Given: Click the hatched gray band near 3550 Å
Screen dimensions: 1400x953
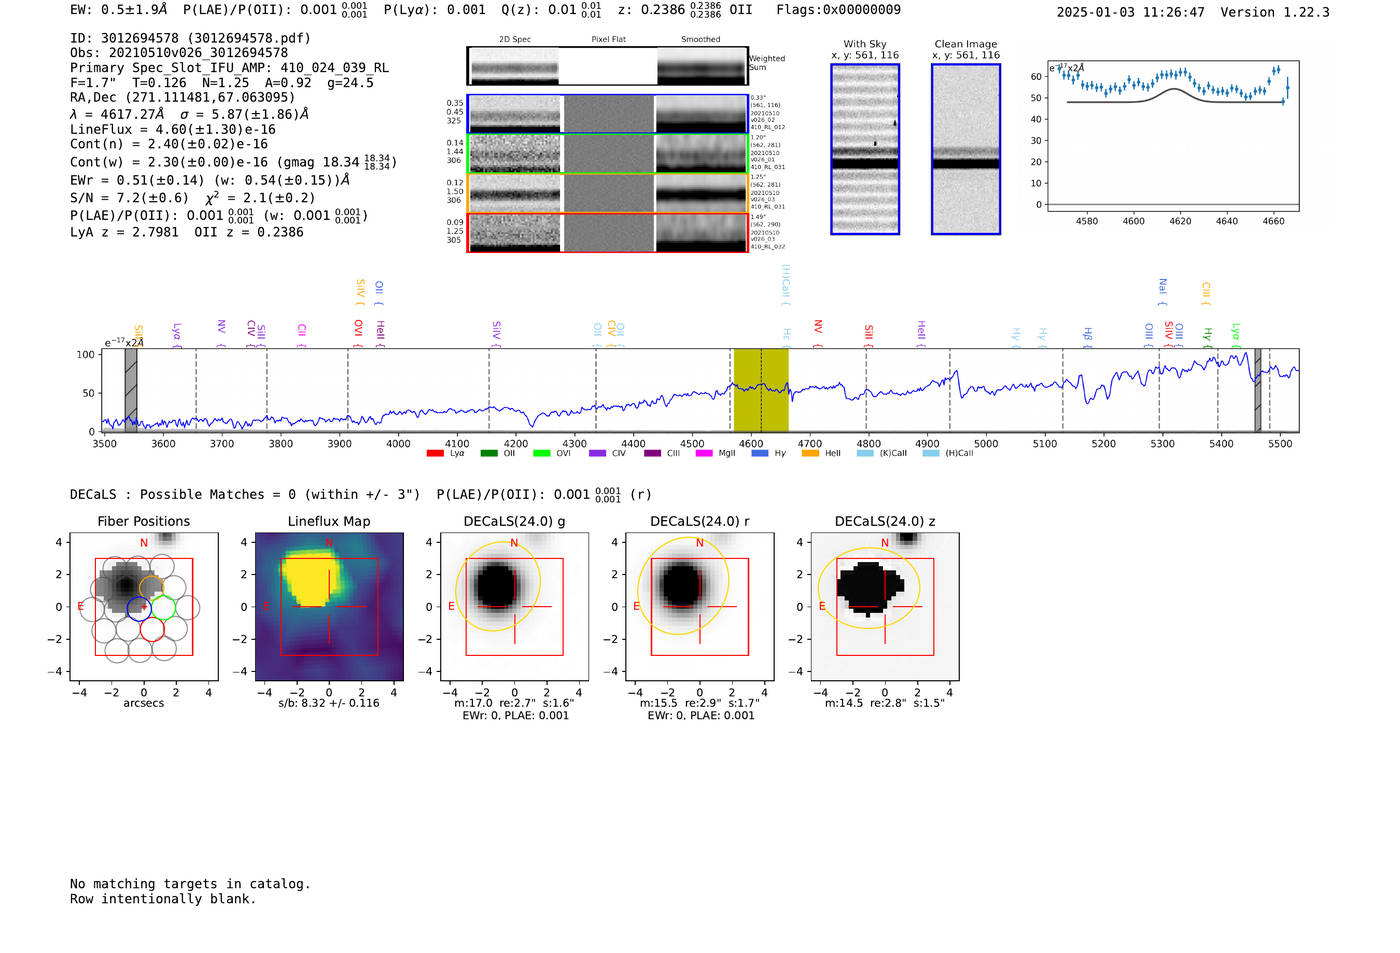Looking at the screenshot, I should tap(131, 390).
